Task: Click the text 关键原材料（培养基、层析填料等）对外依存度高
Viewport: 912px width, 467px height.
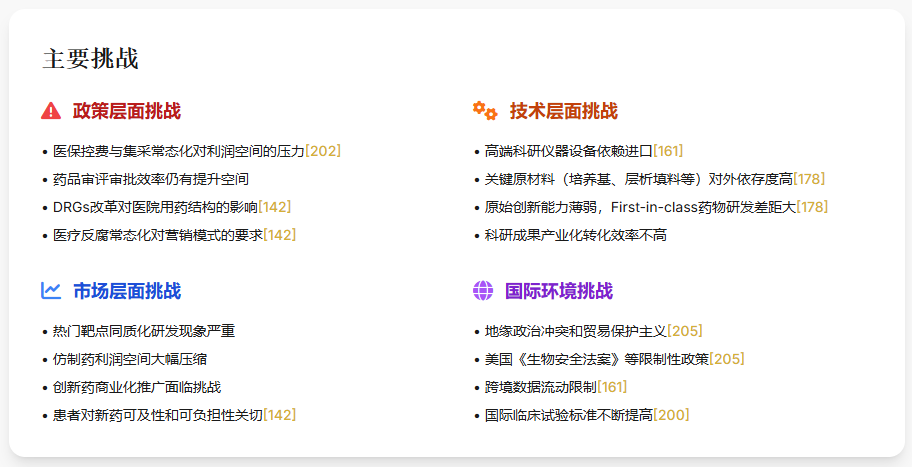Action: (x=638, y=179)
